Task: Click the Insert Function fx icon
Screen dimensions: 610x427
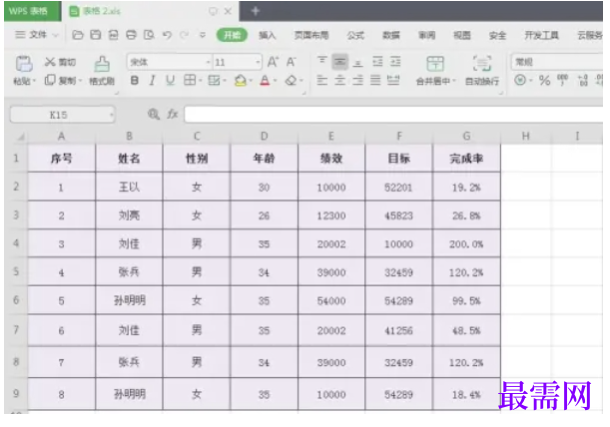Action: tap(172, 114)
